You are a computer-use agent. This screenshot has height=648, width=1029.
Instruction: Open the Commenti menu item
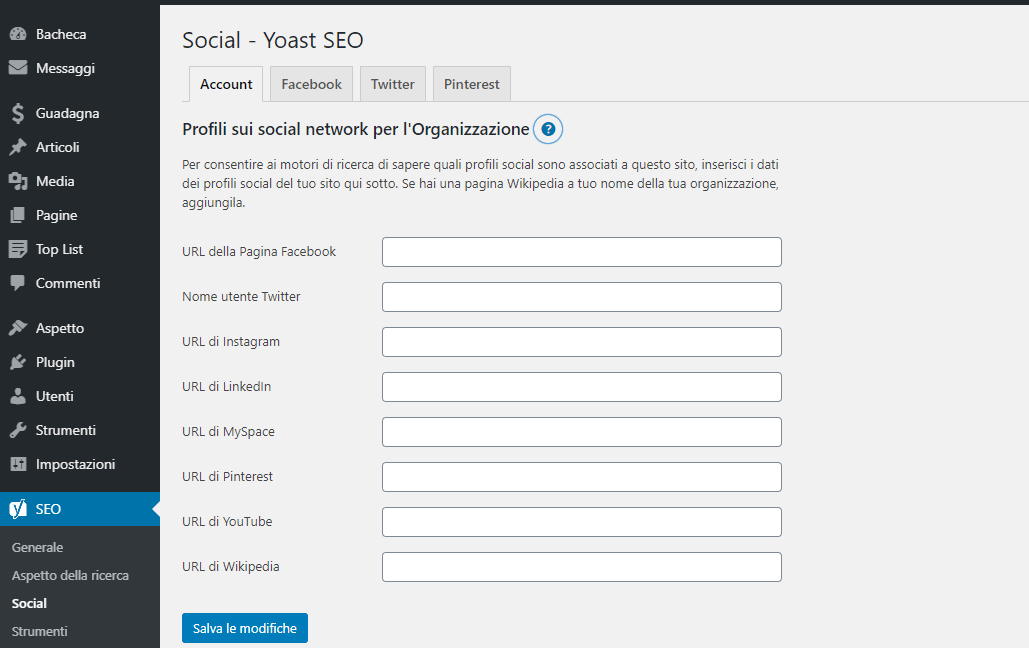67,283
